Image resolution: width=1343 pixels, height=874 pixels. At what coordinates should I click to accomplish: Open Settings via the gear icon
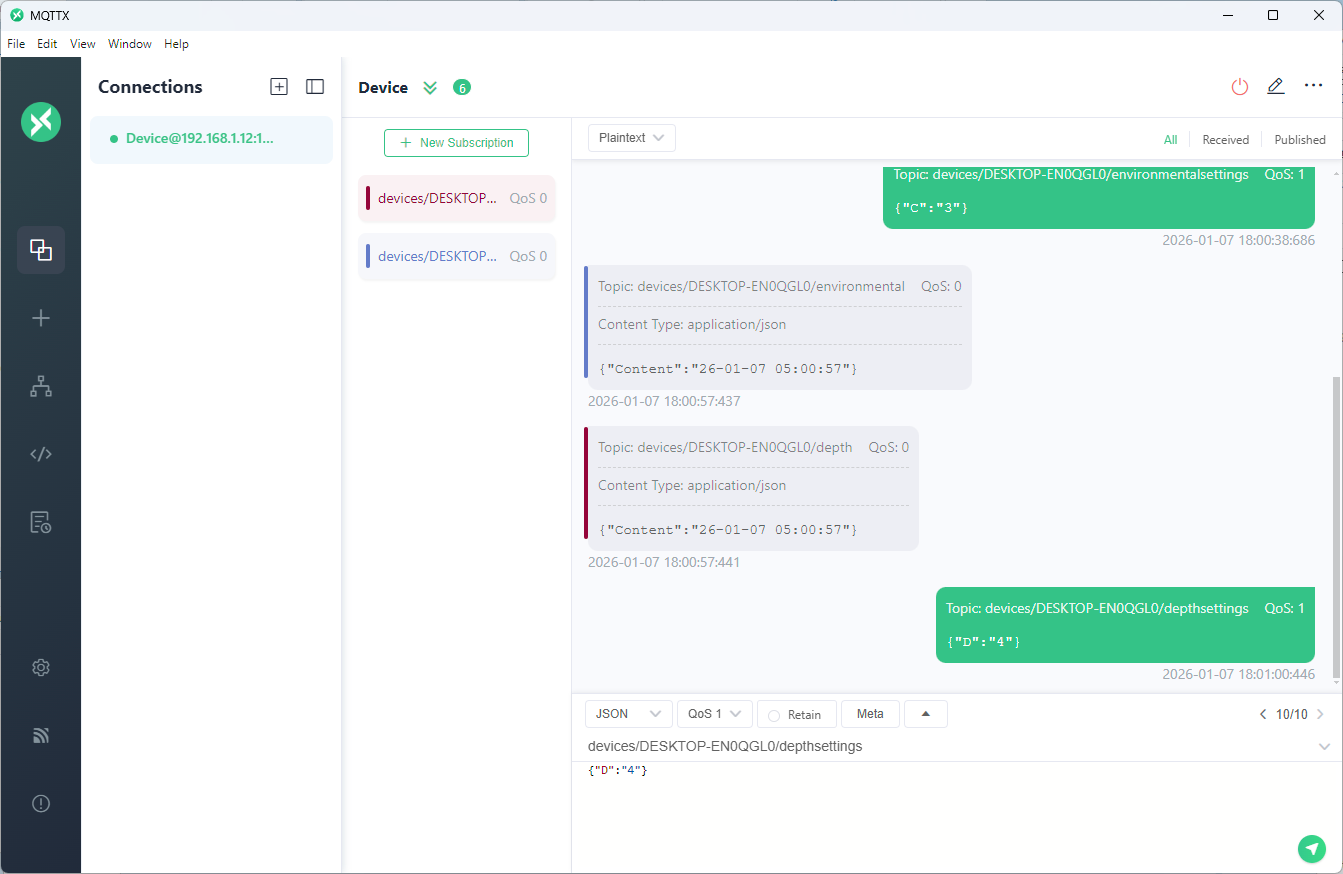41,668
